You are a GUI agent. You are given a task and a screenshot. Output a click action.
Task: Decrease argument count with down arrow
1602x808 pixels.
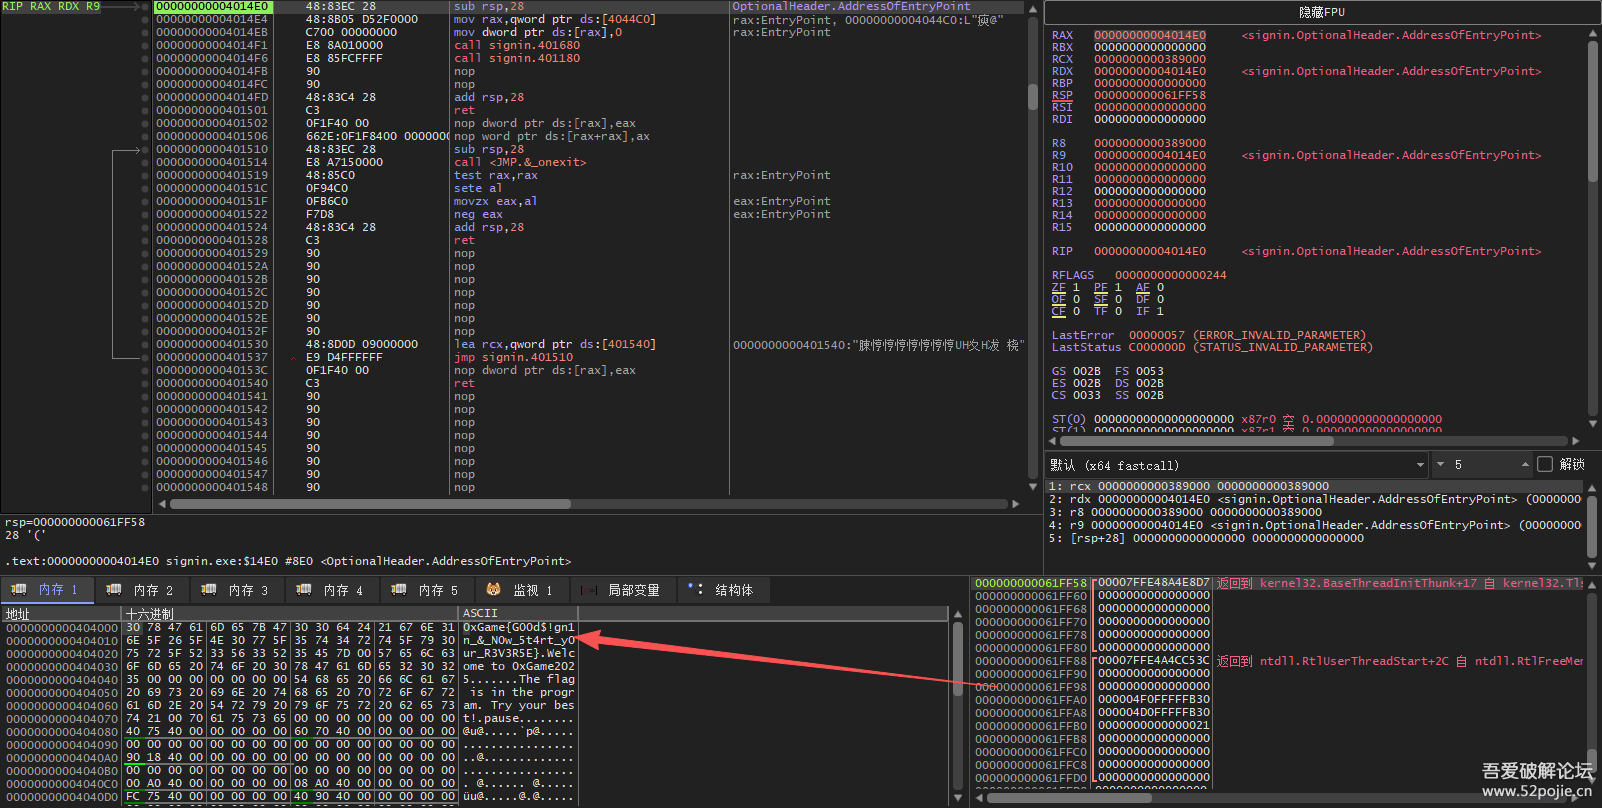[x=1440, y=465]
